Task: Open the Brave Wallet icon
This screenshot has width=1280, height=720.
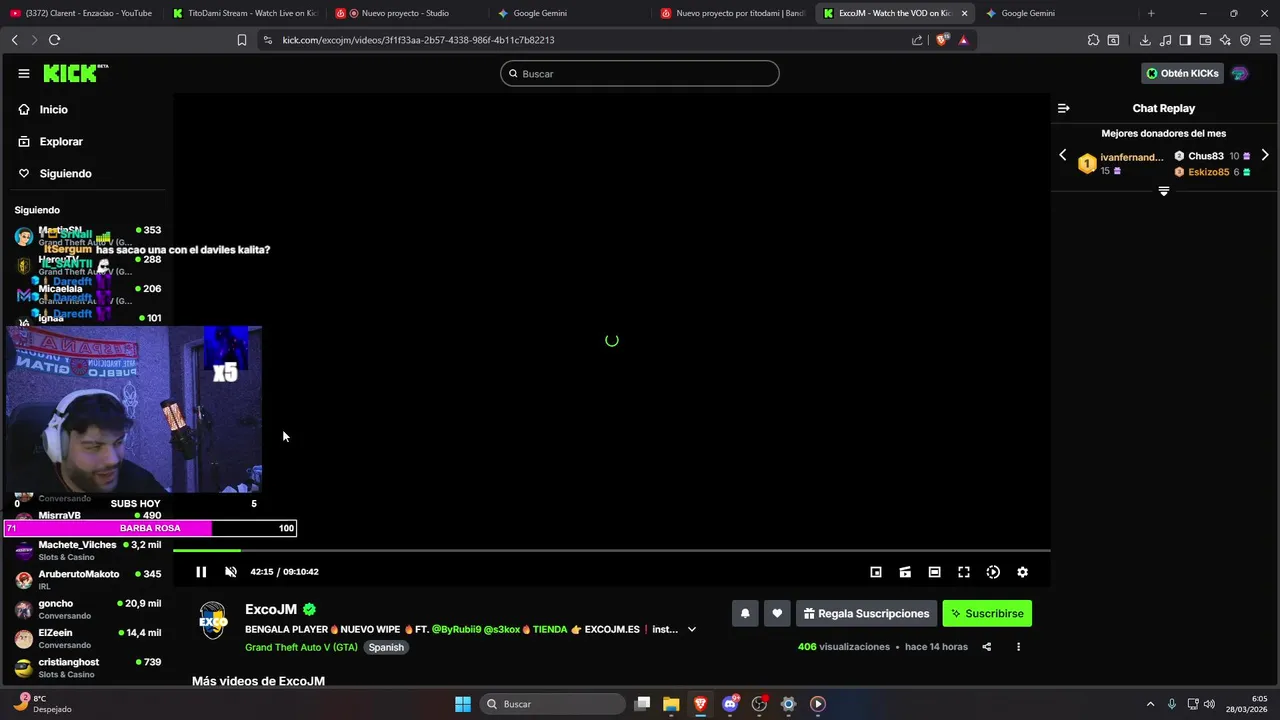Action: click(1205, 40)
